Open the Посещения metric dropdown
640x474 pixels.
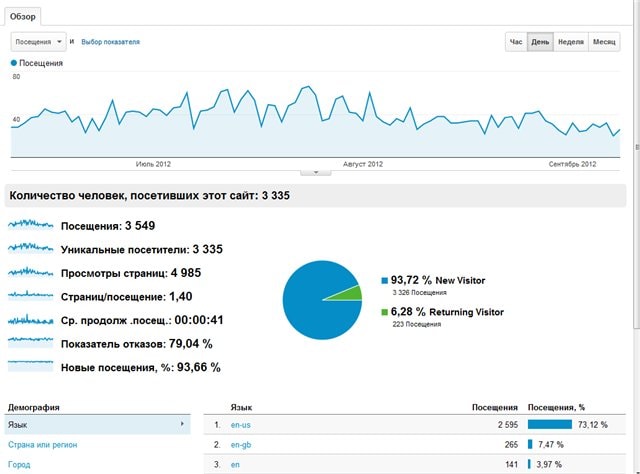pyautogui.click(x=38, y=42)
